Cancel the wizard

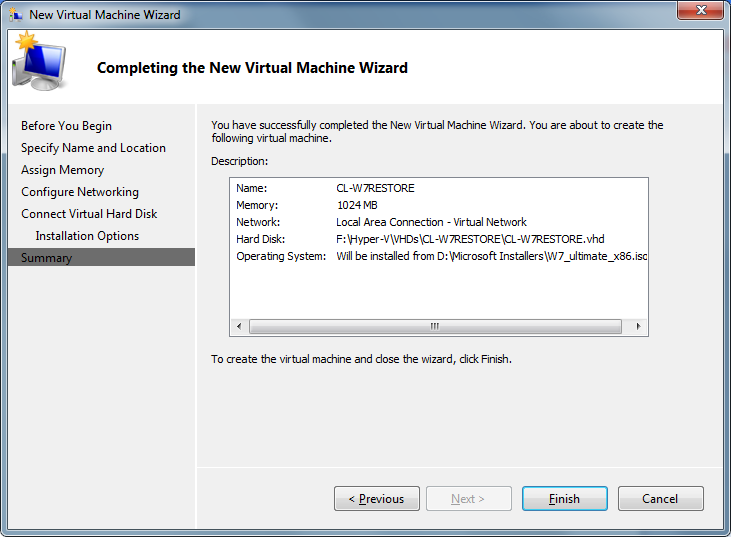[660, 499]
